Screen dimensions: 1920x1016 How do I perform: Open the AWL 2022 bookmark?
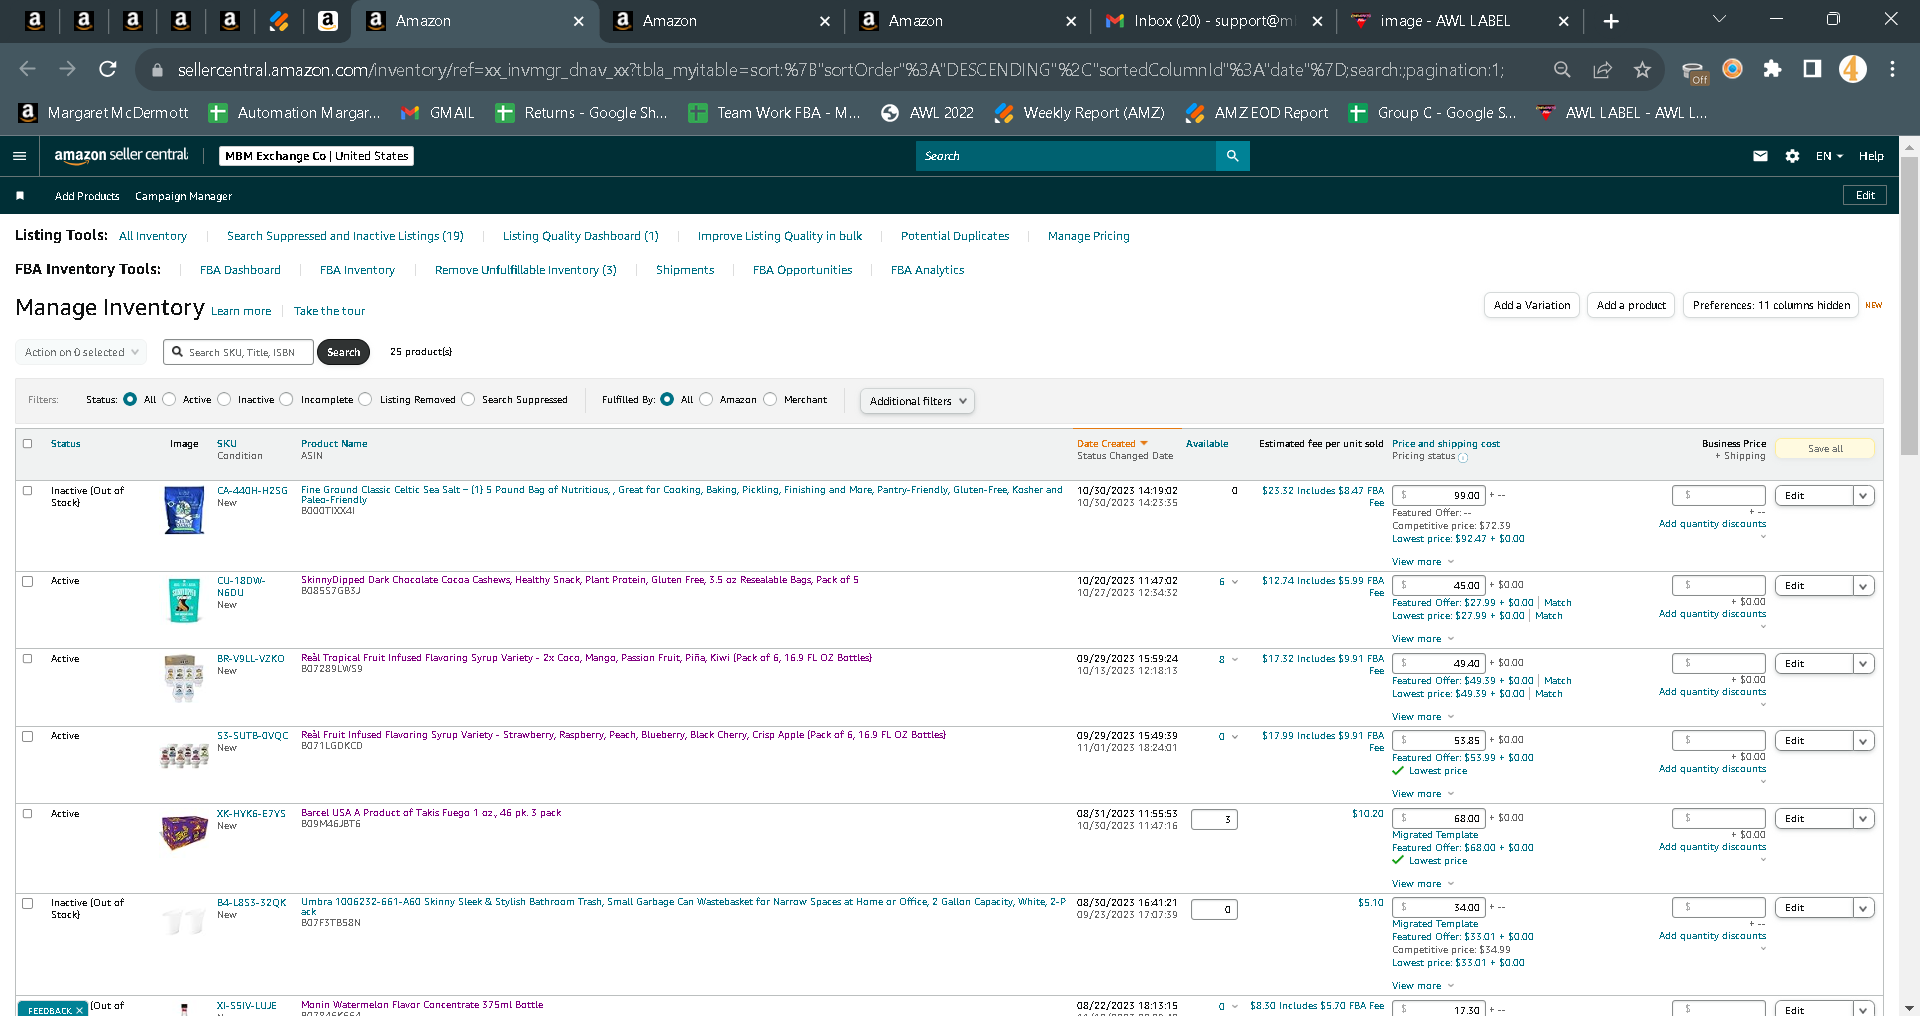pos(927,113)
